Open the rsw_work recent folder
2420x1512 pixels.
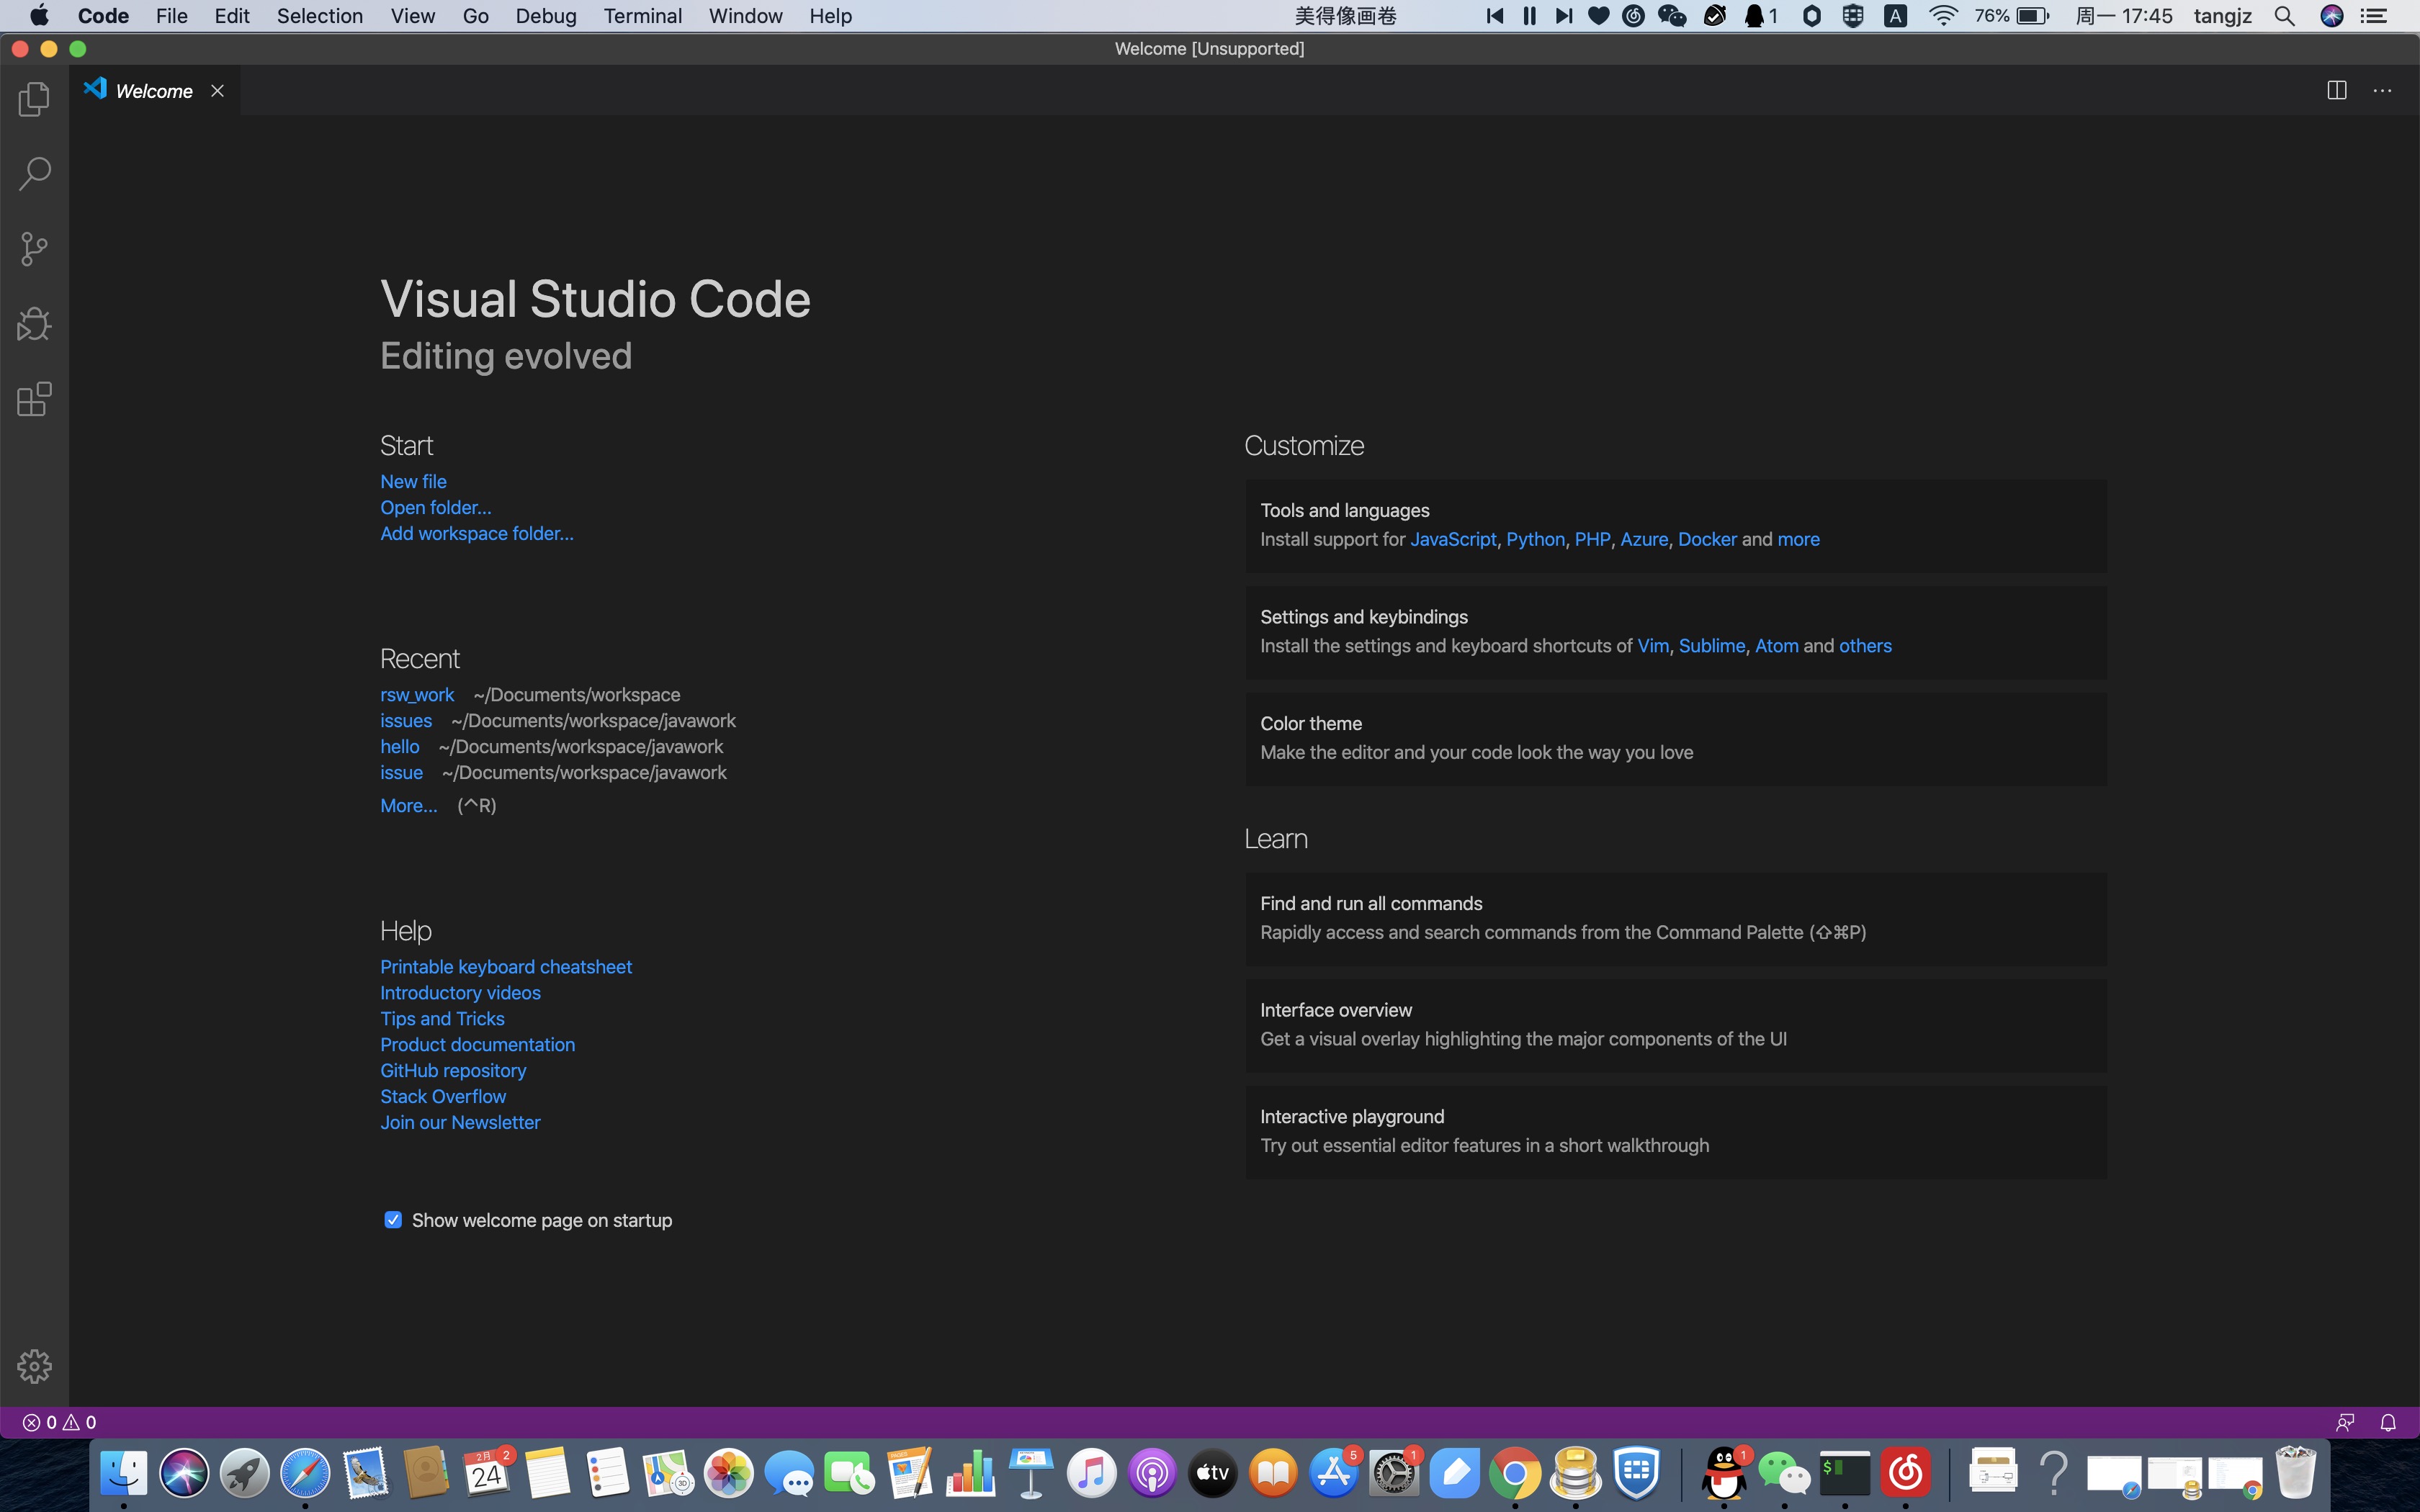(x=417, y=695)
